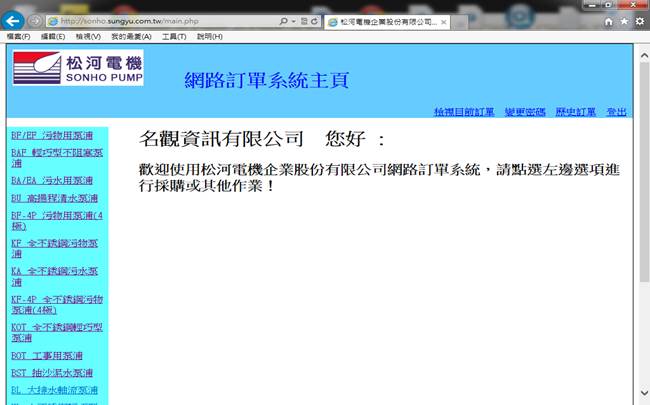The height and width of the screenshot is (405, 650).
Task: Click the page vertical scrollbar down arrow
Action: click(x=644, y=397)
